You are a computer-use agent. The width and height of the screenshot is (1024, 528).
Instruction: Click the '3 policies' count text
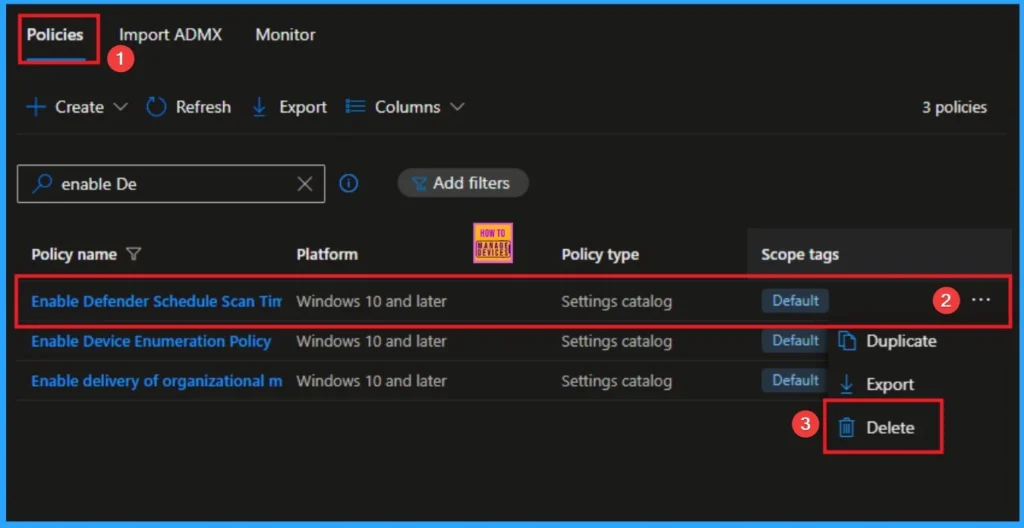954,107
